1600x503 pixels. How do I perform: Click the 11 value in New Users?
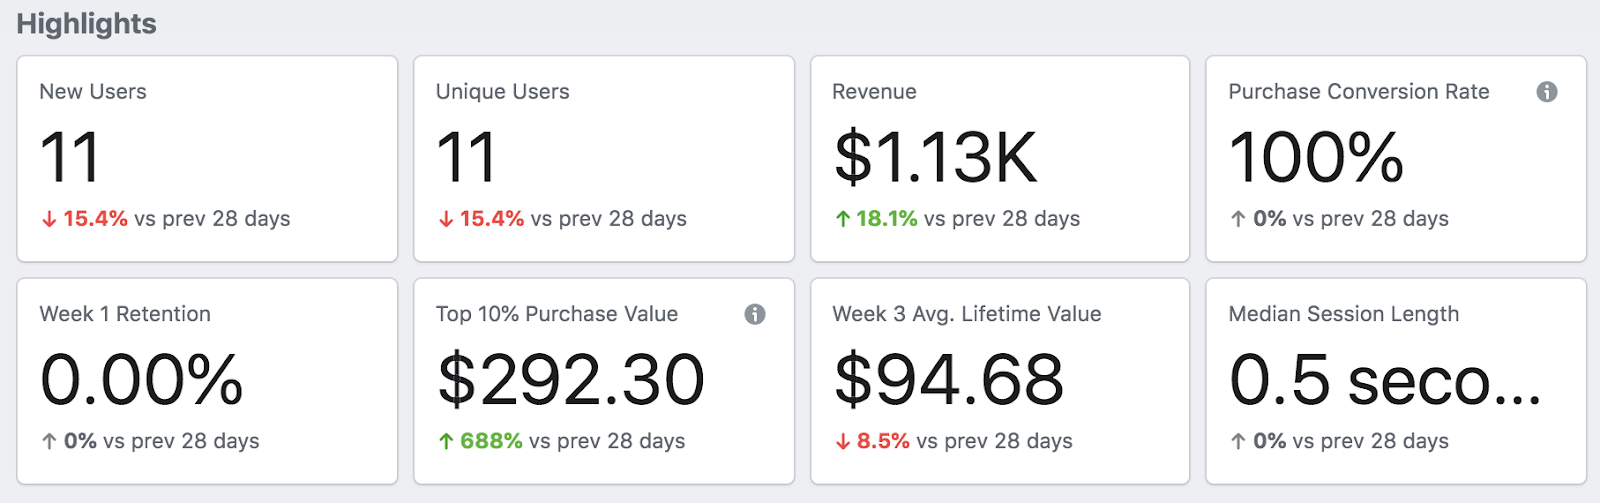click(x=70, y=157)
